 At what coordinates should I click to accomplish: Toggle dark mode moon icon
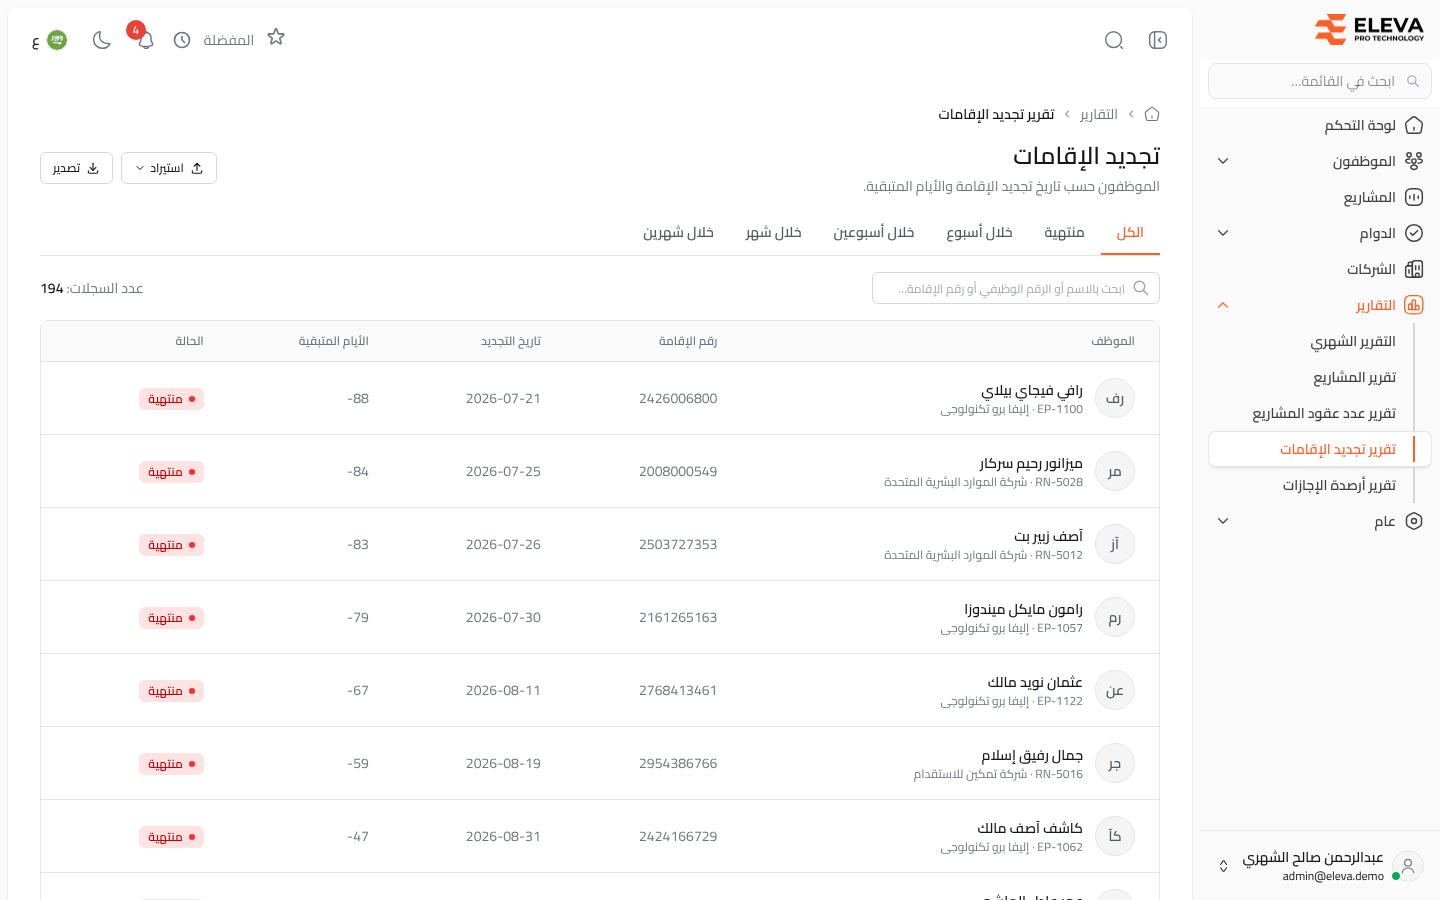tap(101, 40)
